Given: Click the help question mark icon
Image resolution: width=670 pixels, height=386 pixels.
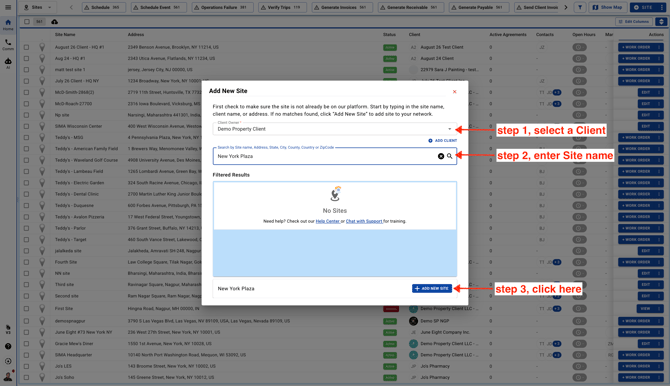Looking at the screenshot, I should (x=8, y=346).
